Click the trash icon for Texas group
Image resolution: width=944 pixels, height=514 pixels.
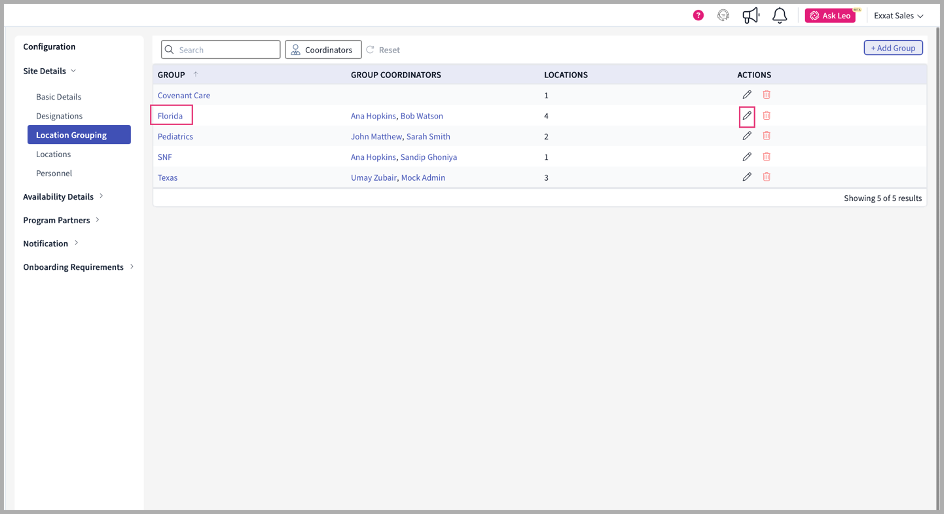pyautogui.click(x=766, y=177)
